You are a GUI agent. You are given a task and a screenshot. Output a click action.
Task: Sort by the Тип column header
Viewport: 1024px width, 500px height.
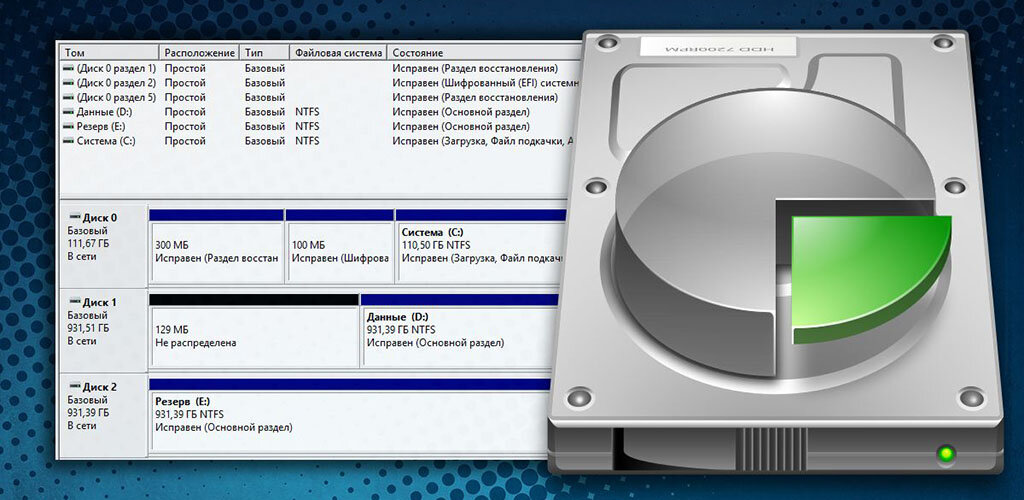coord(264,53)
